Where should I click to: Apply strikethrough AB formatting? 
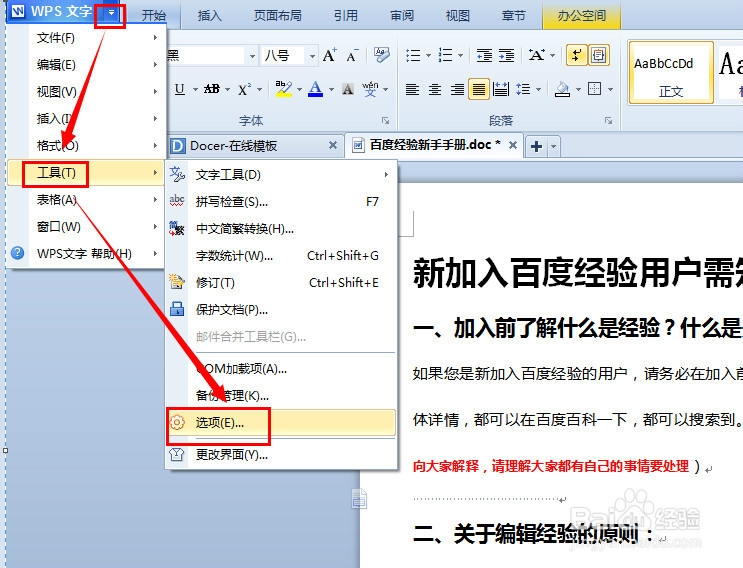click(212, 89)
